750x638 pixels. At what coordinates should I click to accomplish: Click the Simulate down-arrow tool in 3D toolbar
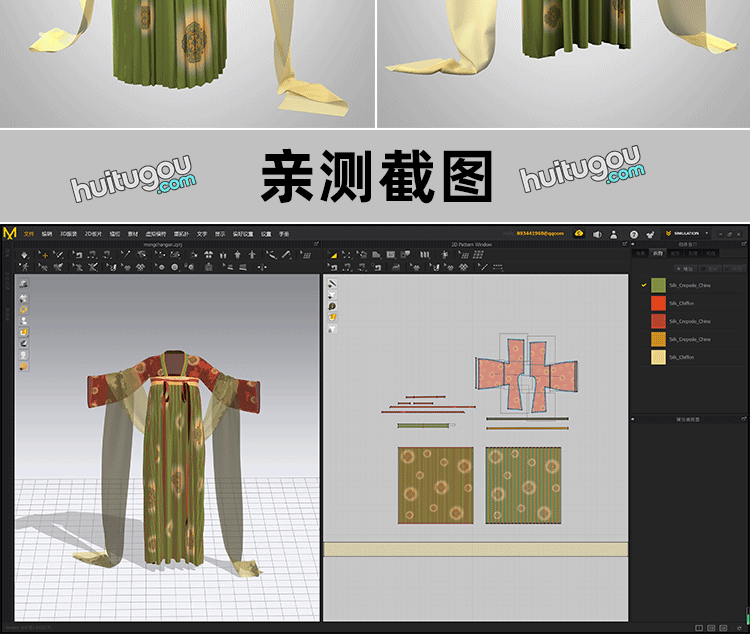(24, 254)
